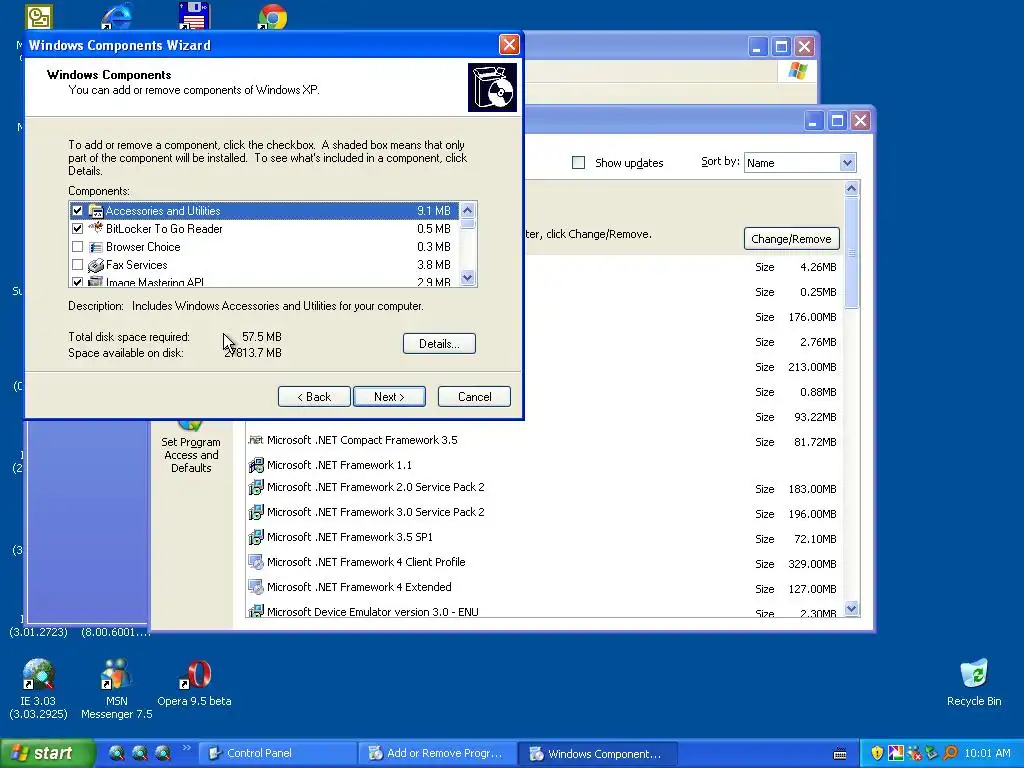Click the programs list scrollbar thumb

851,252
